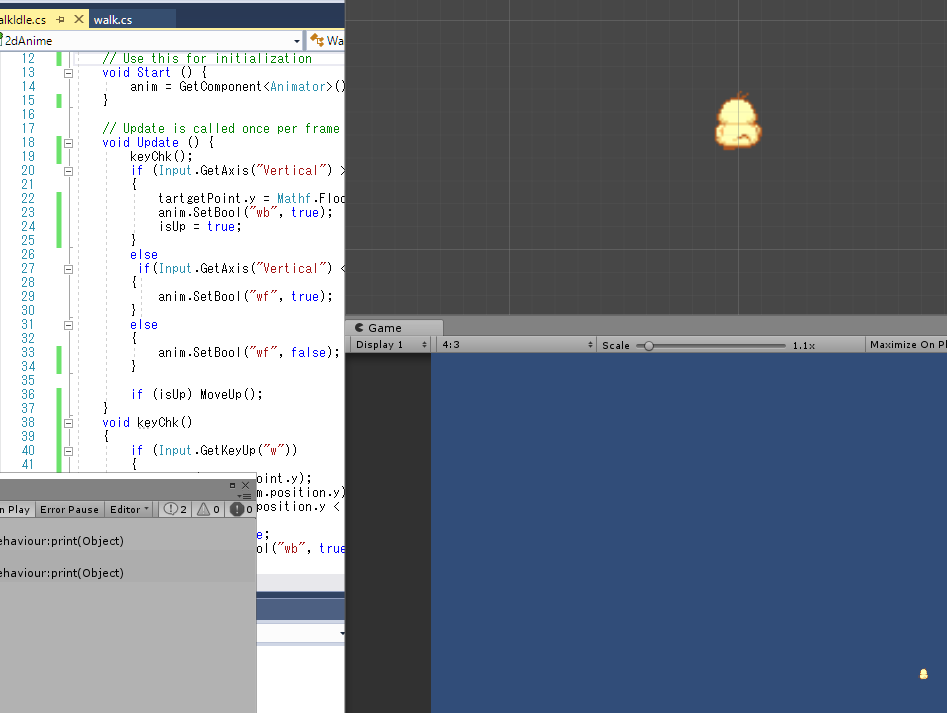Collapse the else block on line 31
The height and width of the screenshot is (713, 947).
point(68,325)
